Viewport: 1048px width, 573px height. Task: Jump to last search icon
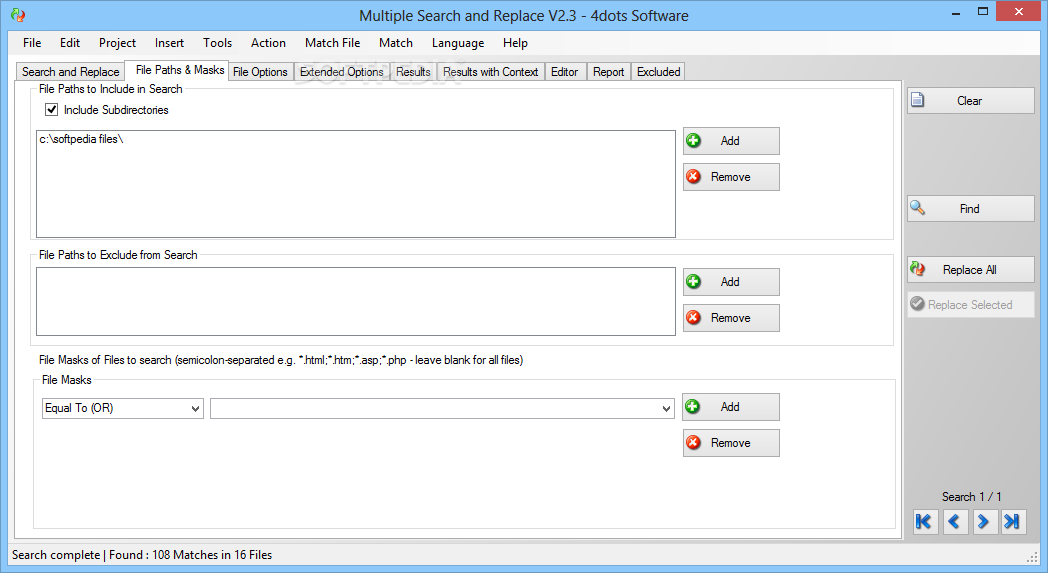[1013, 521]
